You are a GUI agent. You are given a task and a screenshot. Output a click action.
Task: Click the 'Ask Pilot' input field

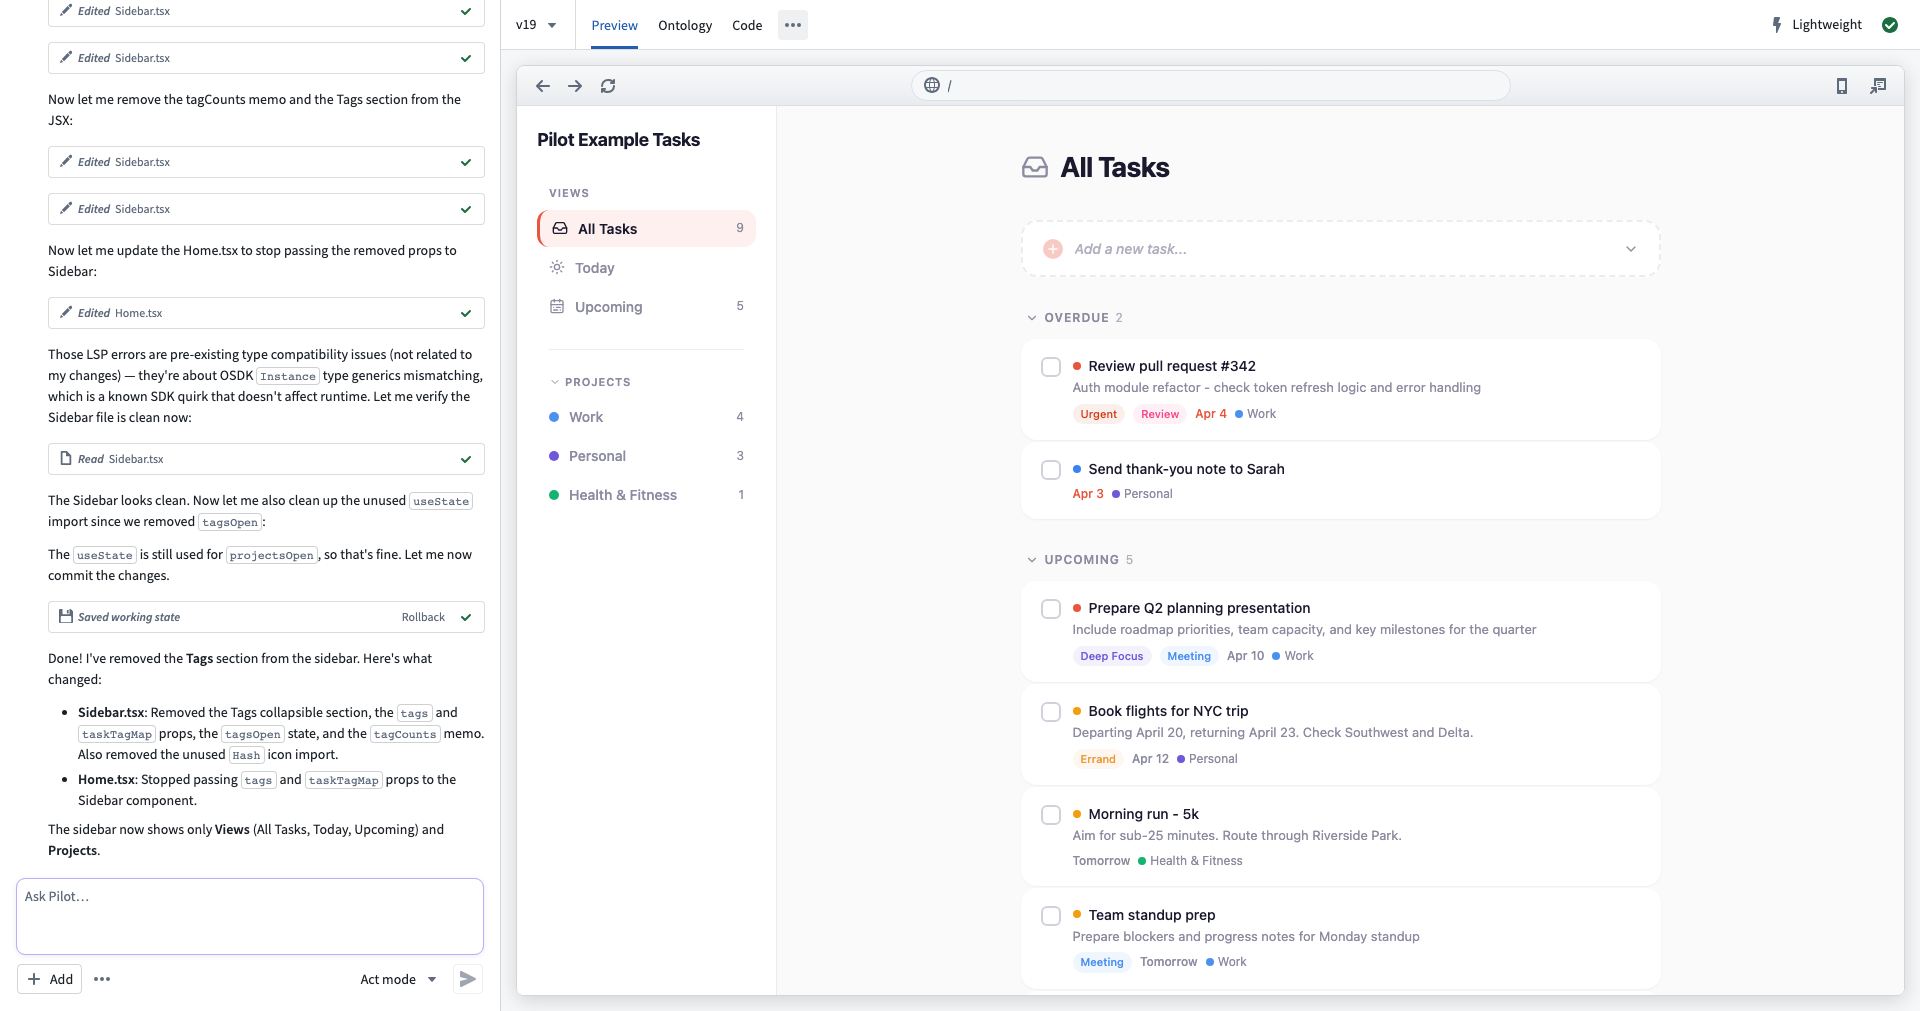(x=249, y=914)
